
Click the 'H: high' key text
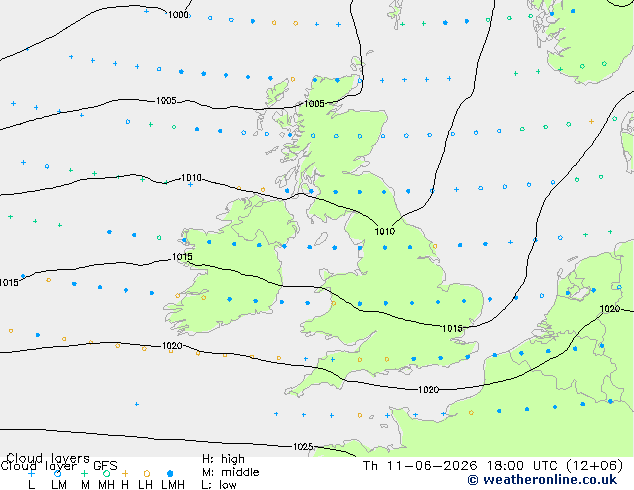223,459
